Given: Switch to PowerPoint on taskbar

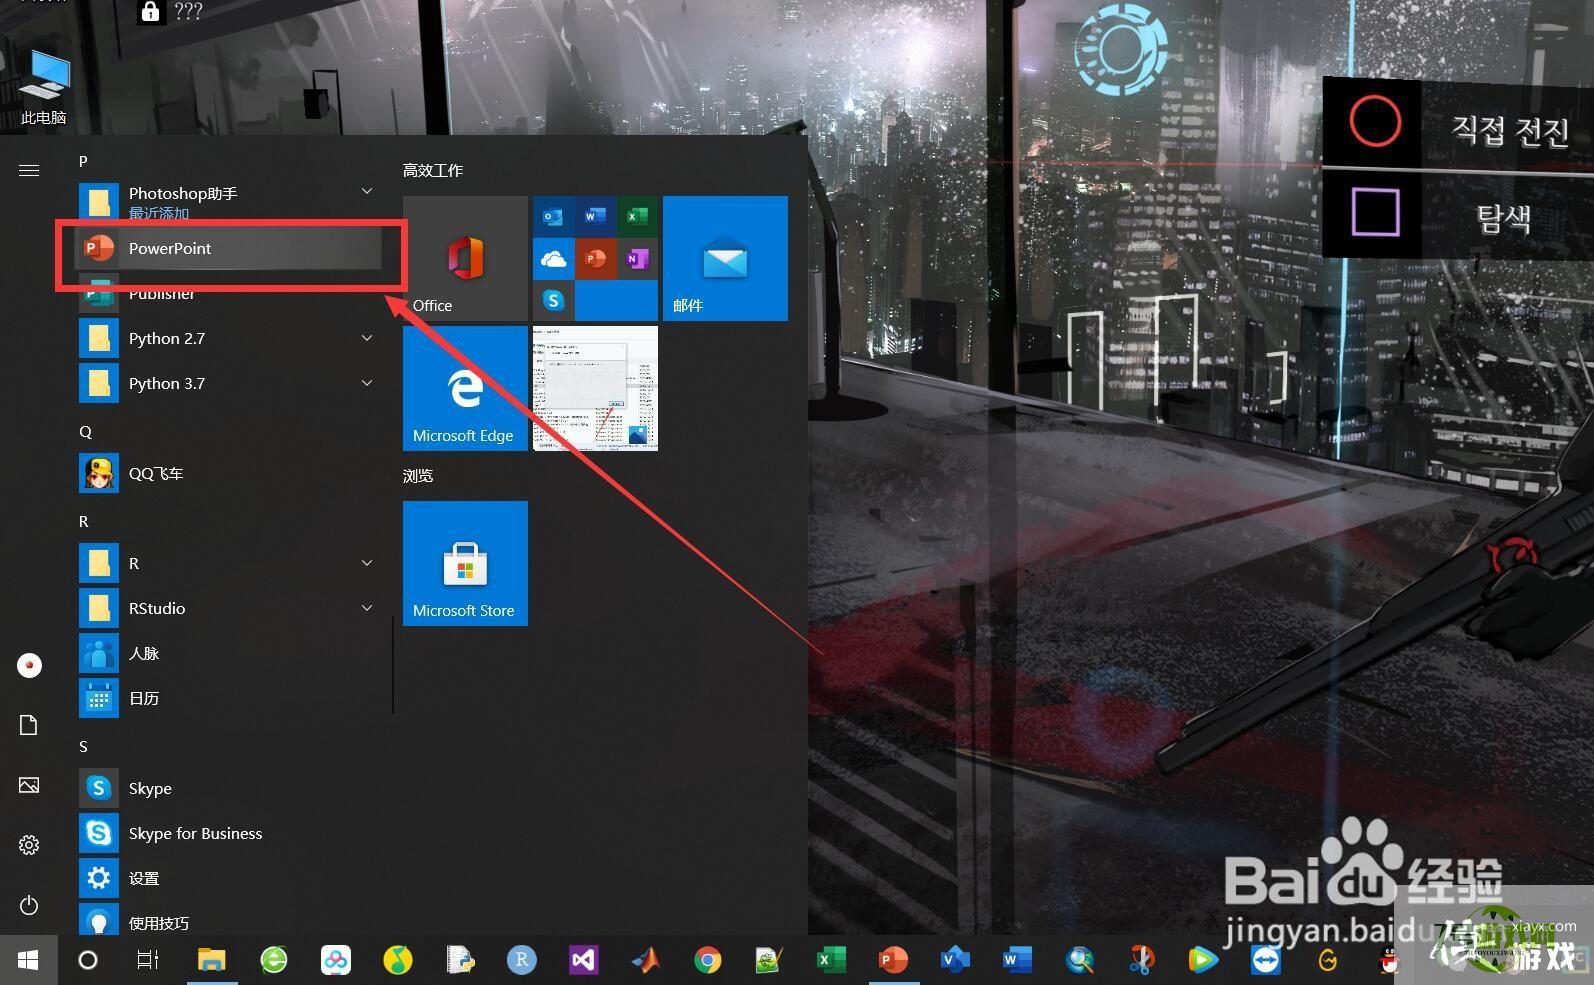Looking at the screenshot, I should (892, 960).
